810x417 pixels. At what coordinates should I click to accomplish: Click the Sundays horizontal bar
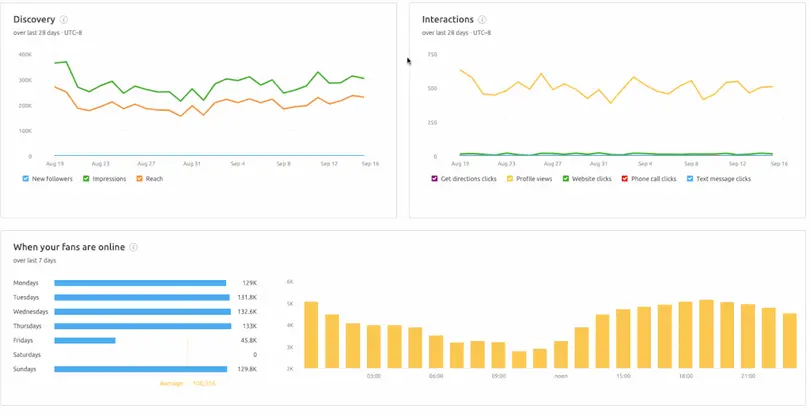pos(140,369)
